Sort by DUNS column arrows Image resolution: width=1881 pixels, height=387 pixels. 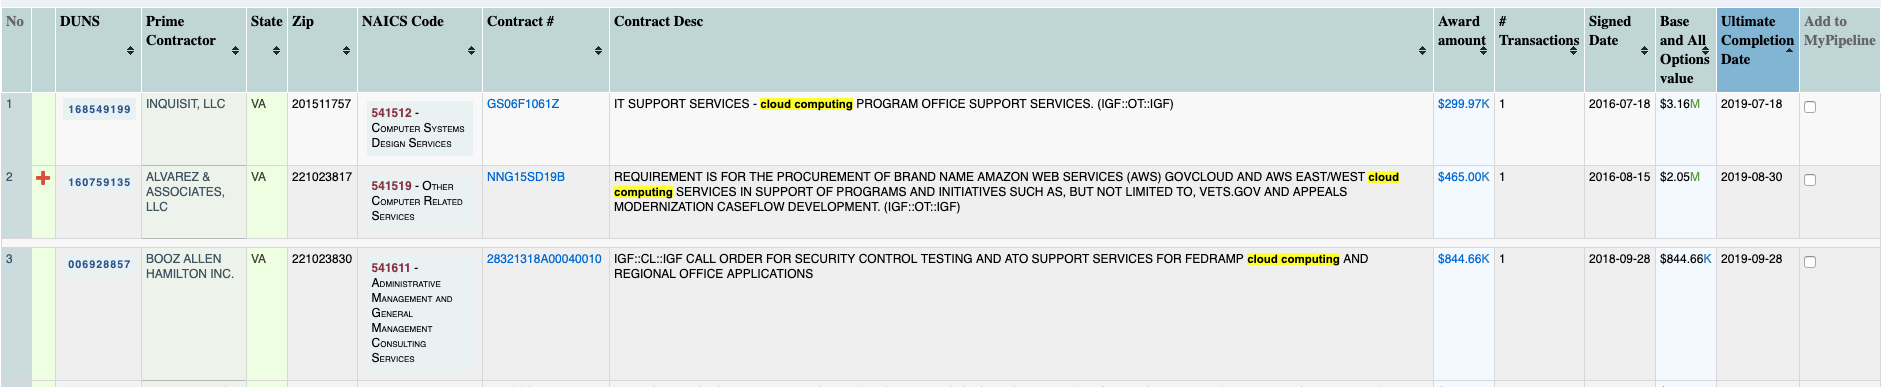tap(130, 50)
